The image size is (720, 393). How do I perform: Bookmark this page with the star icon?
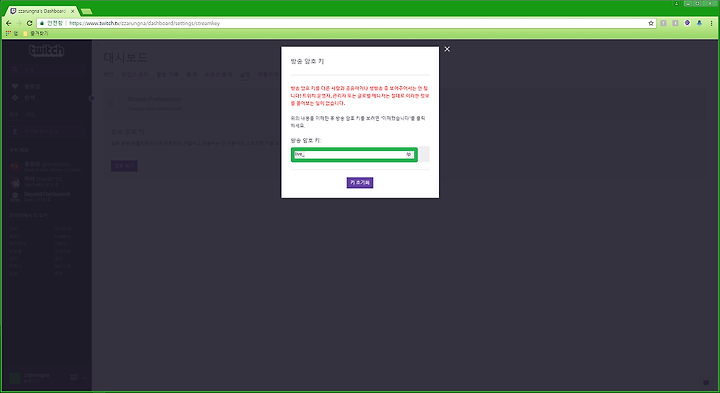[x=651, y=23]
